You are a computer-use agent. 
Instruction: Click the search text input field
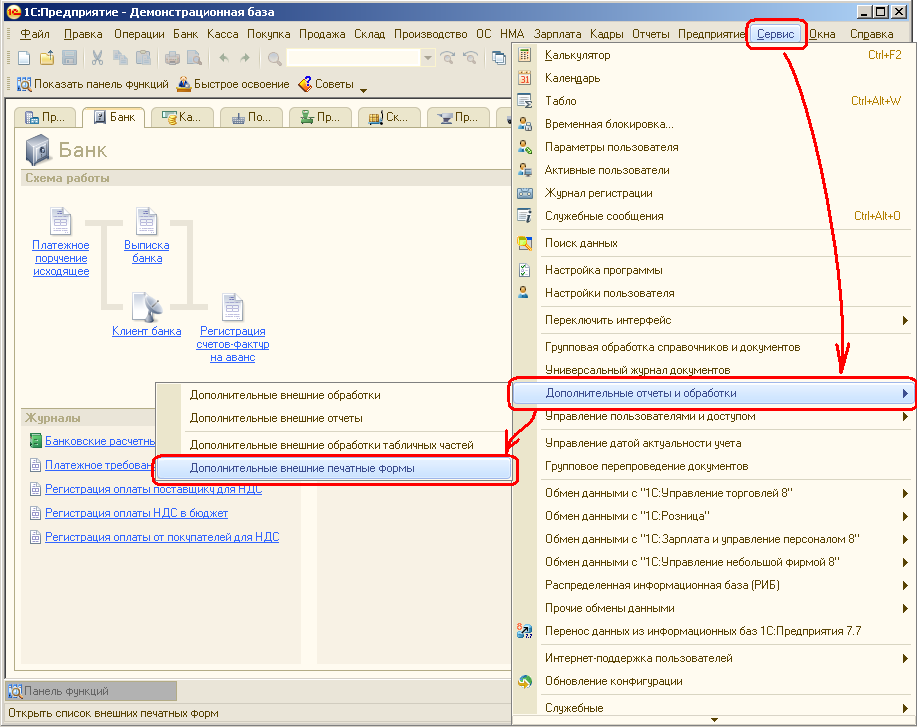click(353, 58)
